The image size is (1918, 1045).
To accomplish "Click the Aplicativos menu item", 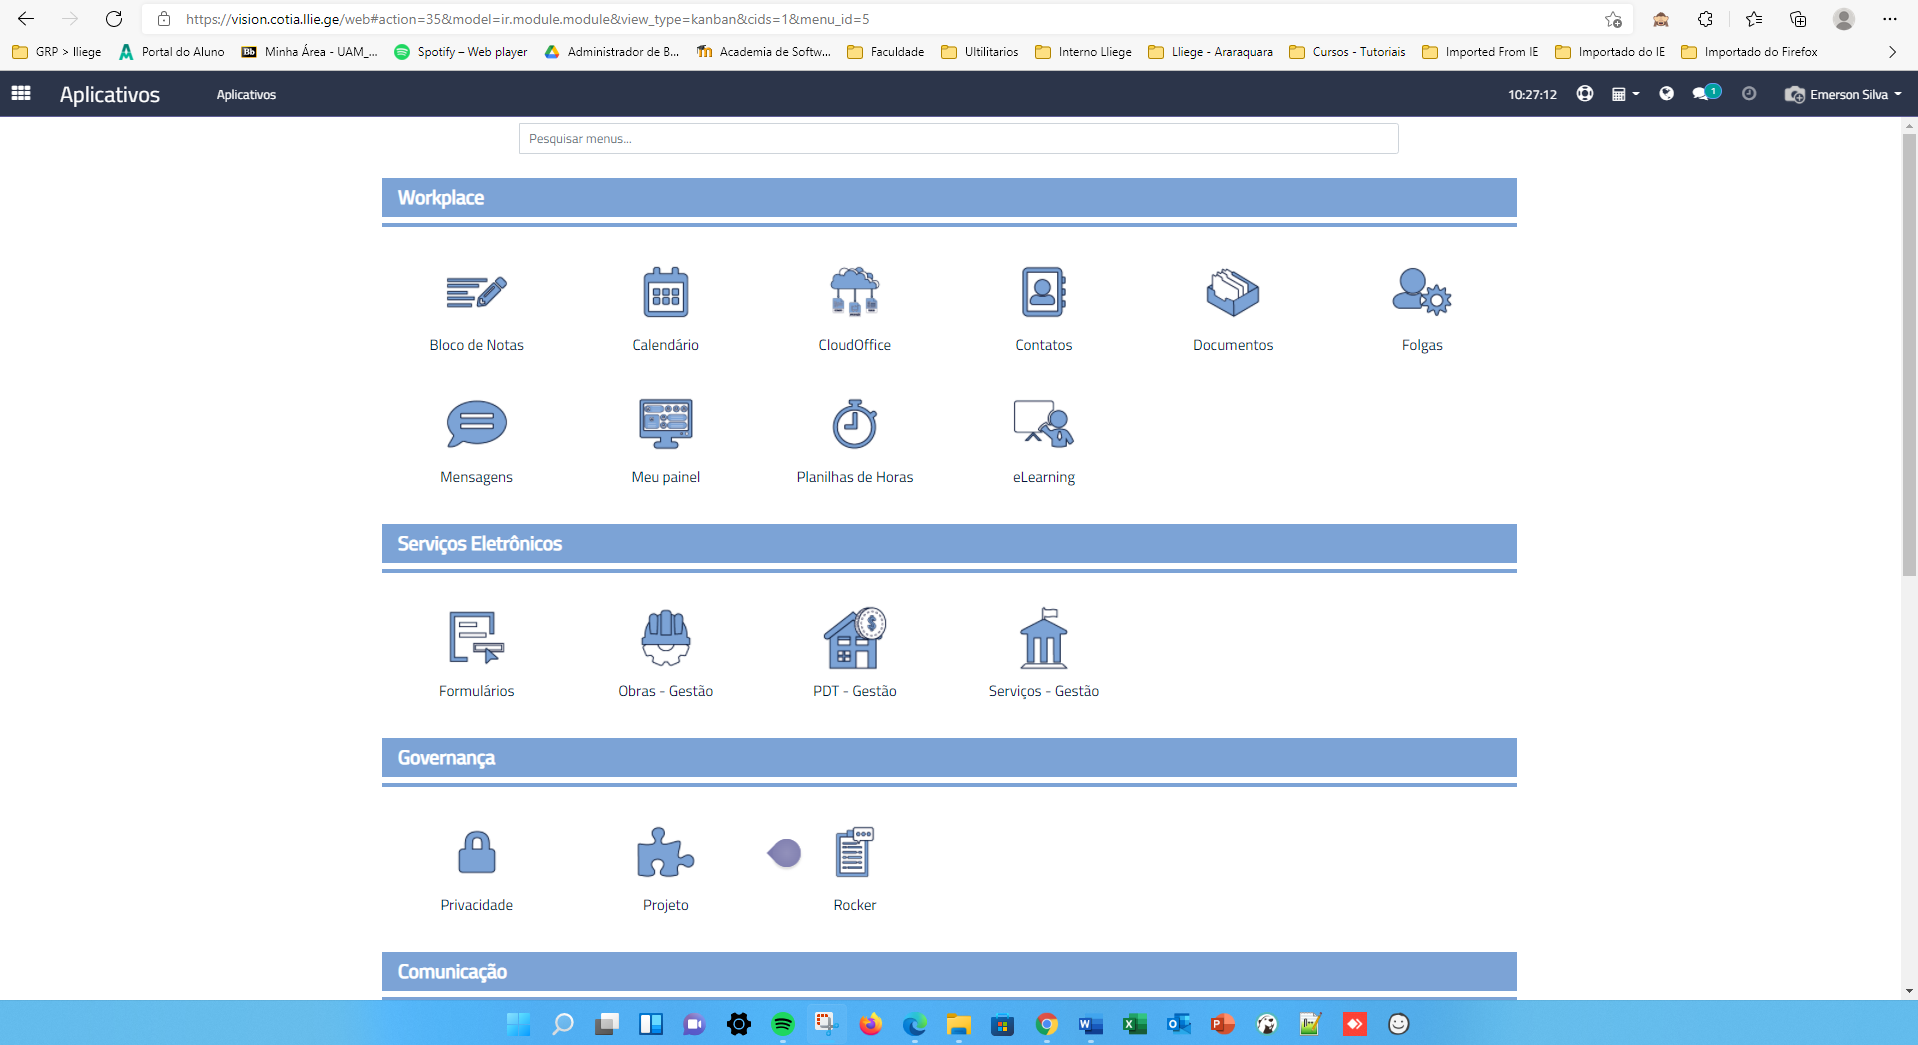I will (246, 95).
